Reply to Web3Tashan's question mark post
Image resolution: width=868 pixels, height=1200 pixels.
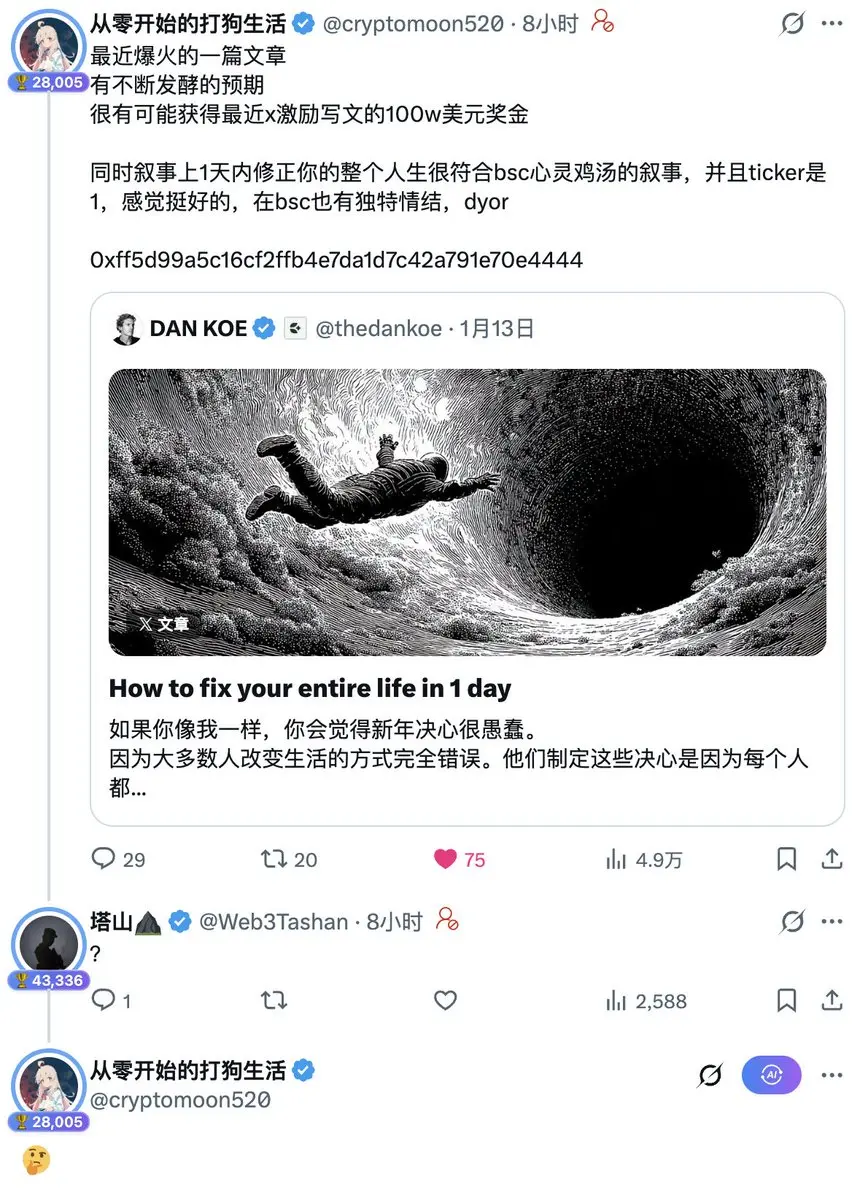point(111,1001)
